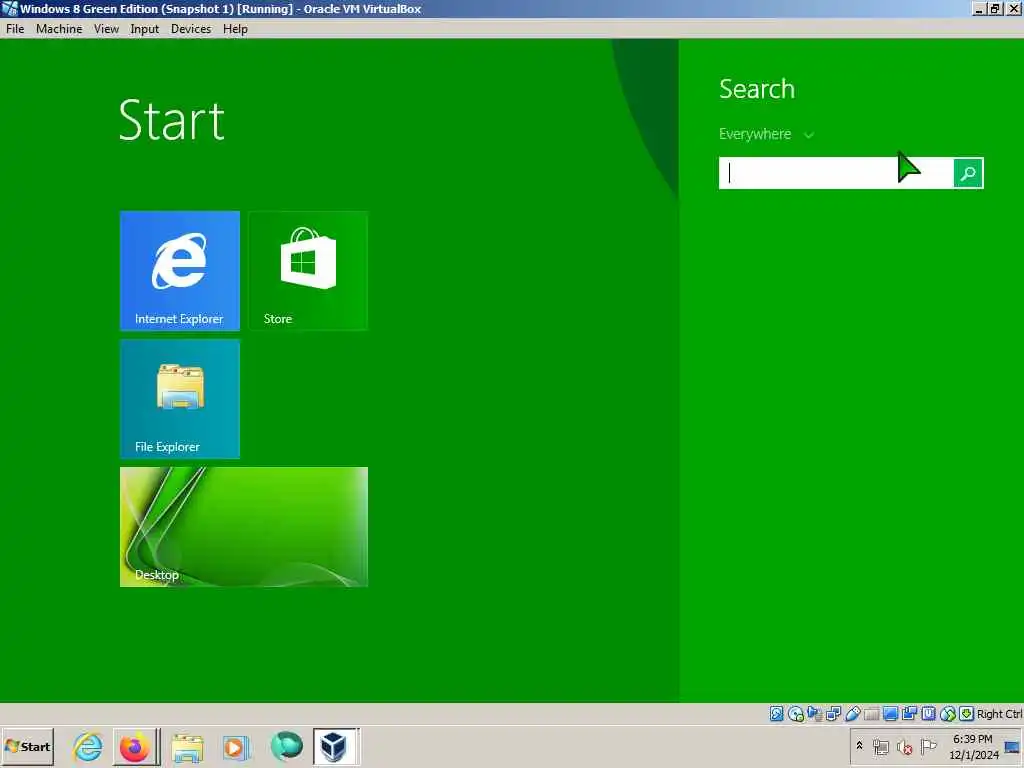Open the Help menu
Screen dimensions: 1024x768
click(235, 29)
